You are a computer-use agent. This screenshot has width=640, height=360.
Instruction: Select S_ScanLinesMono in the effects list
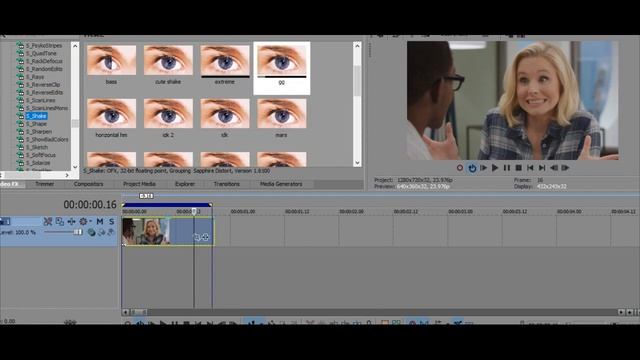click(x=47, y=108)
